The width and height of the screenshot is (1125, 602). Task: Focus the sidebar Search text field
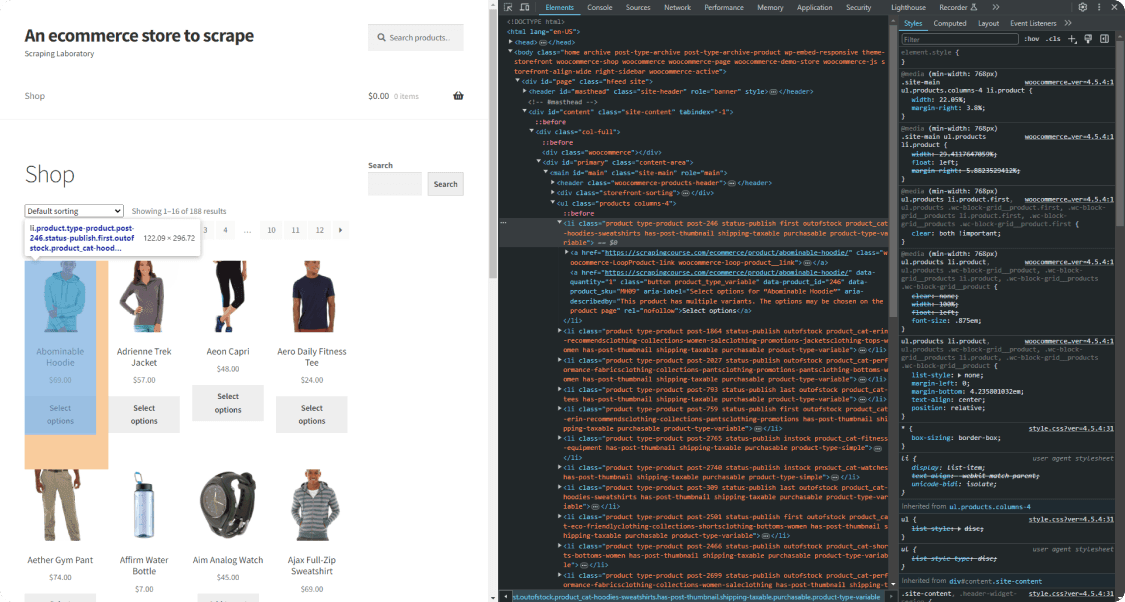395,184
